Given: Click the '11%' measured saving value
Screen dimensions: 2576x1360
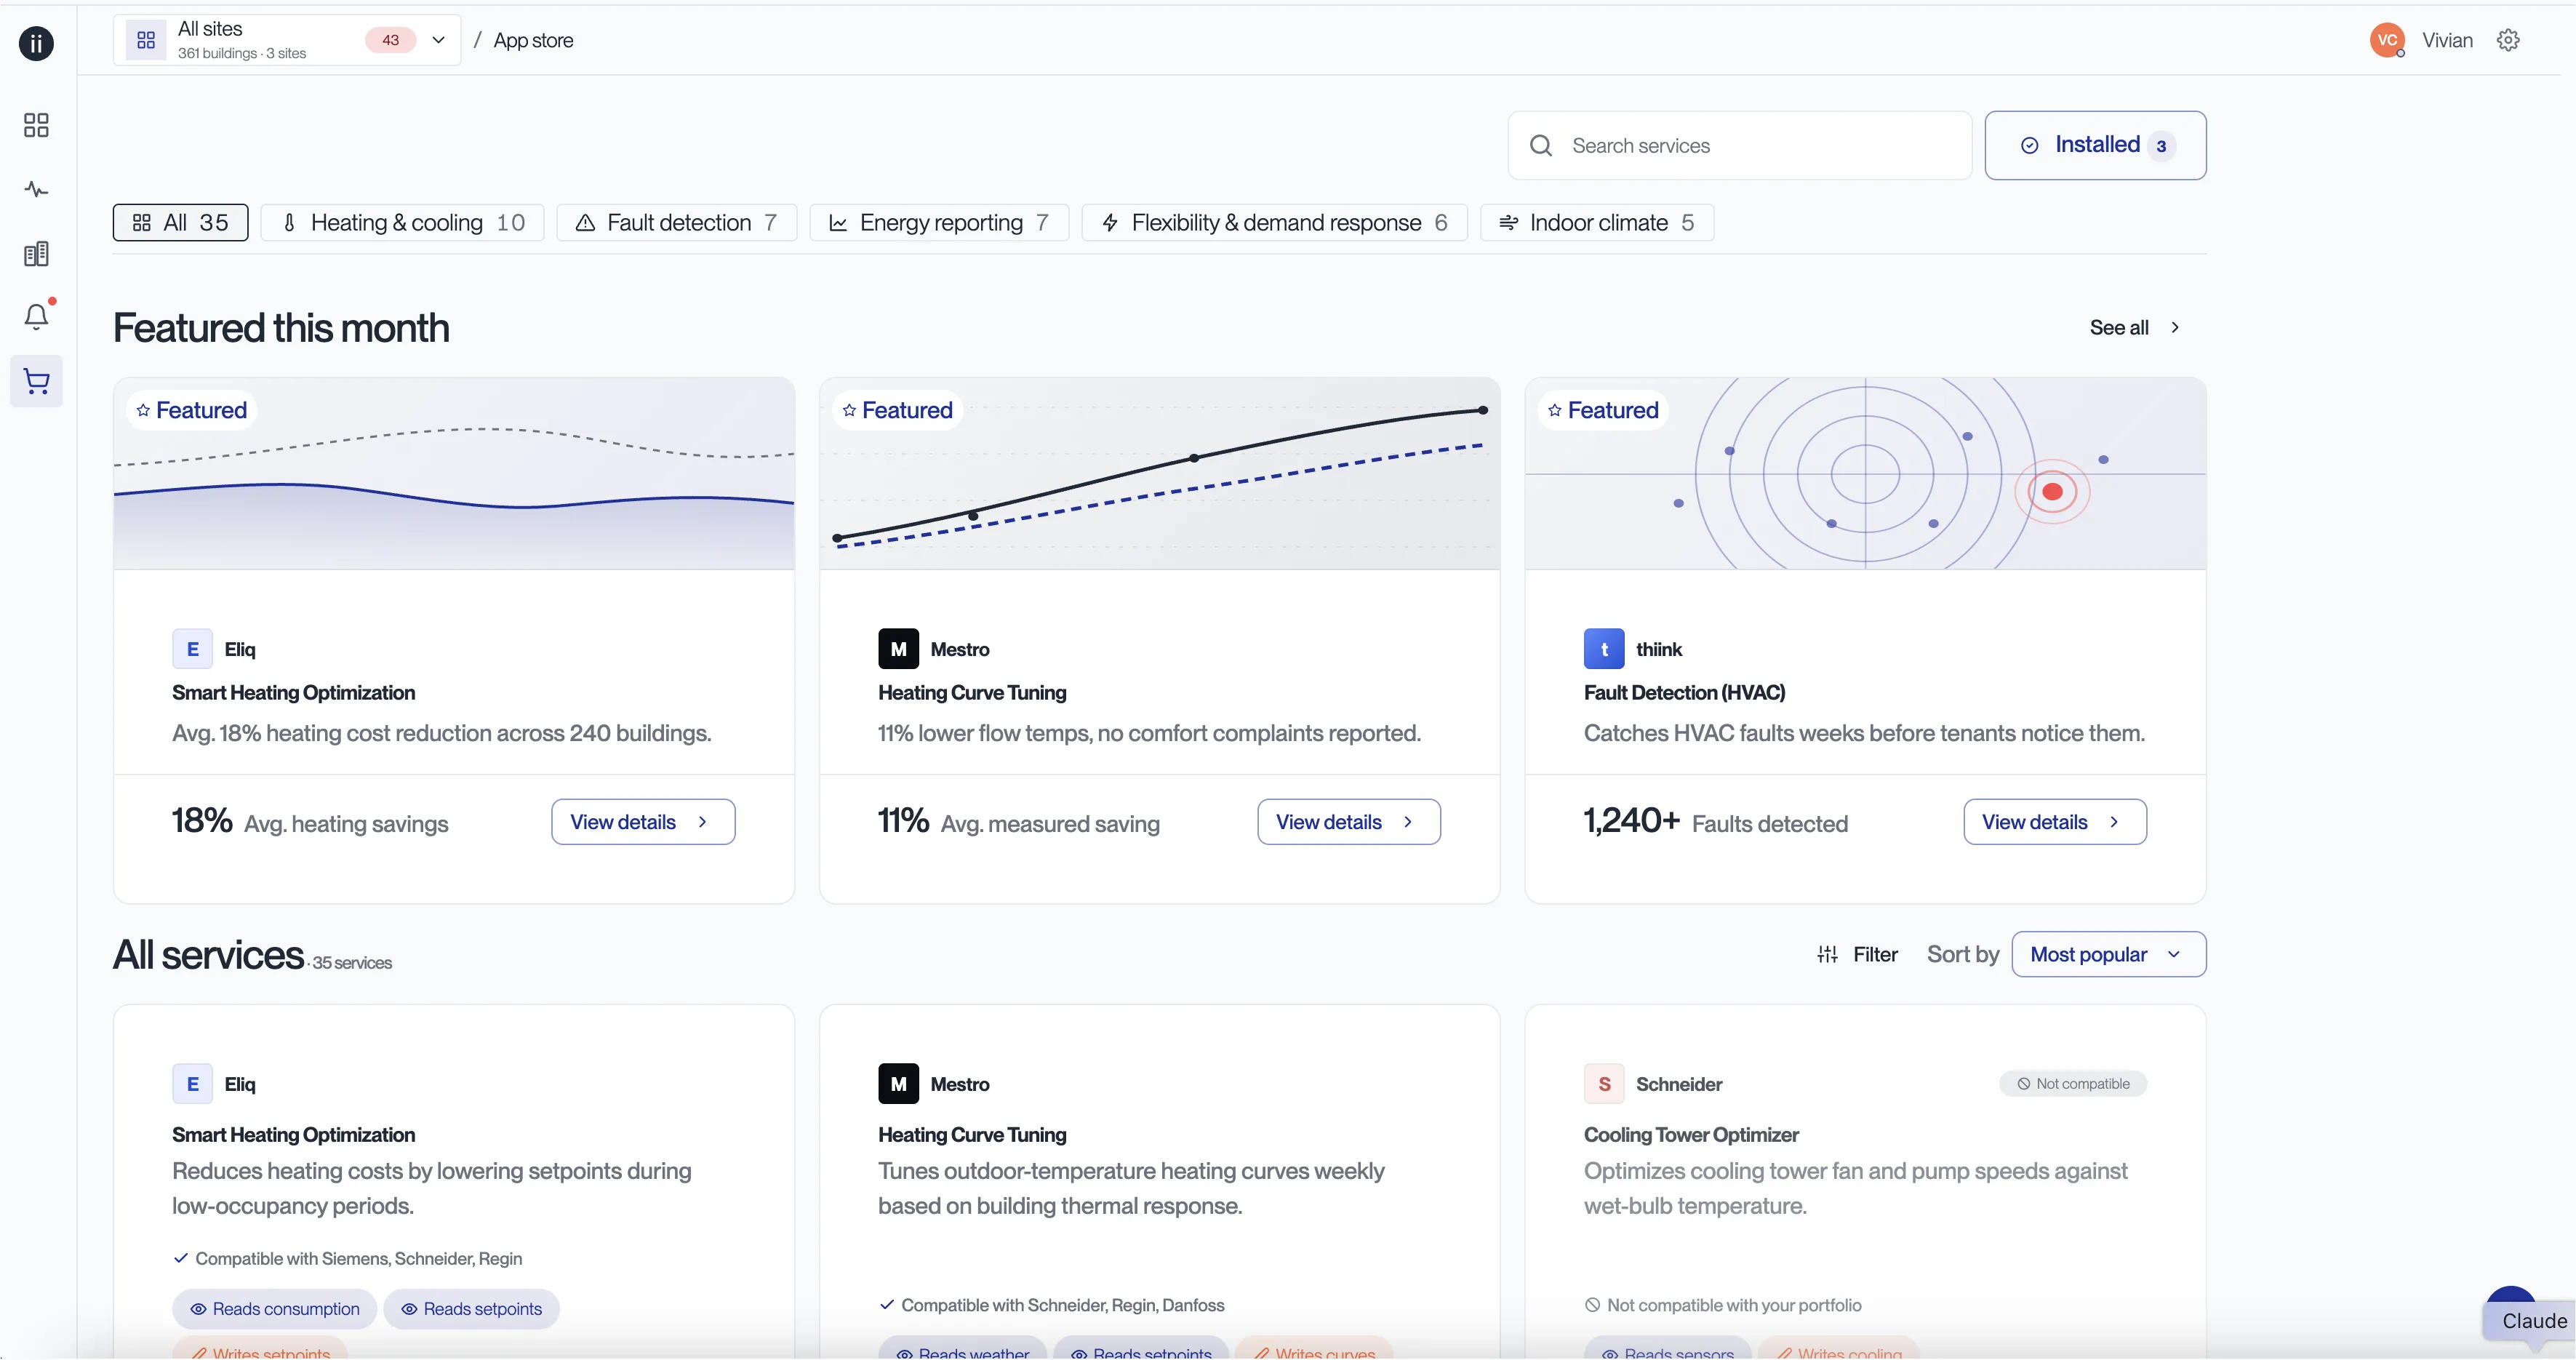Looking at the screenshot, I should click(903, 821).
